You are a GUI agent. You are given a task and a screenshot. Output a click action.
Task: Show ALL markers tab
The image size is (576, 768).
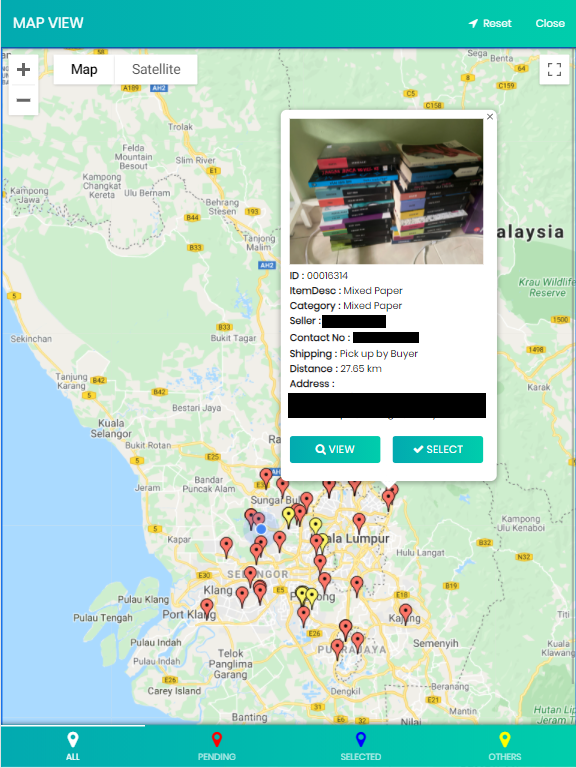[x=72, y=746]
